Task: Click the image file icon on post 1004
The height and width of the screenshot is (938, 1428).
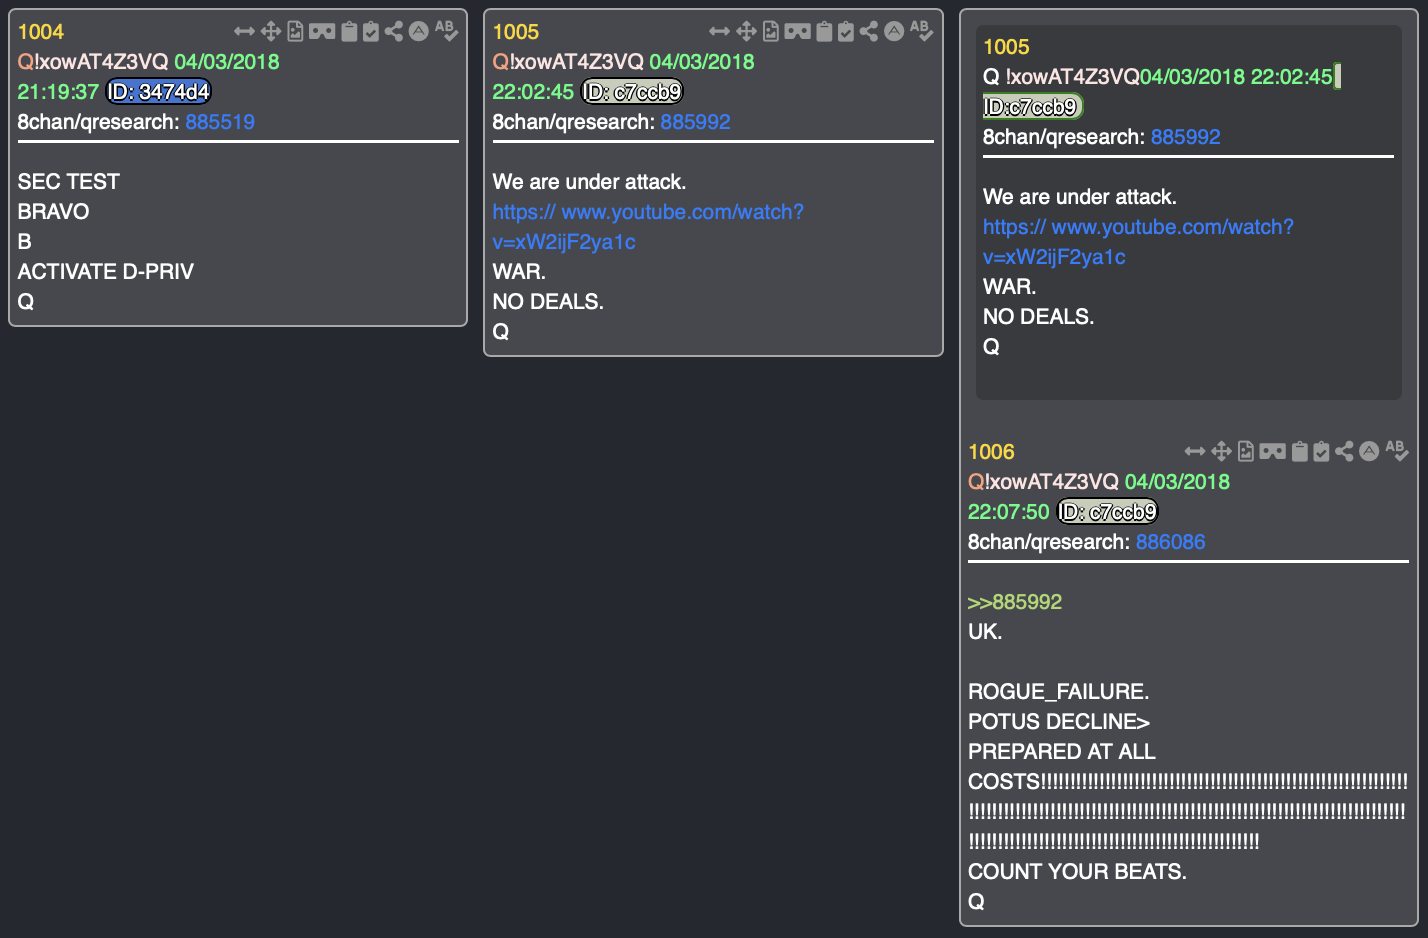Action: click(295, 32)
